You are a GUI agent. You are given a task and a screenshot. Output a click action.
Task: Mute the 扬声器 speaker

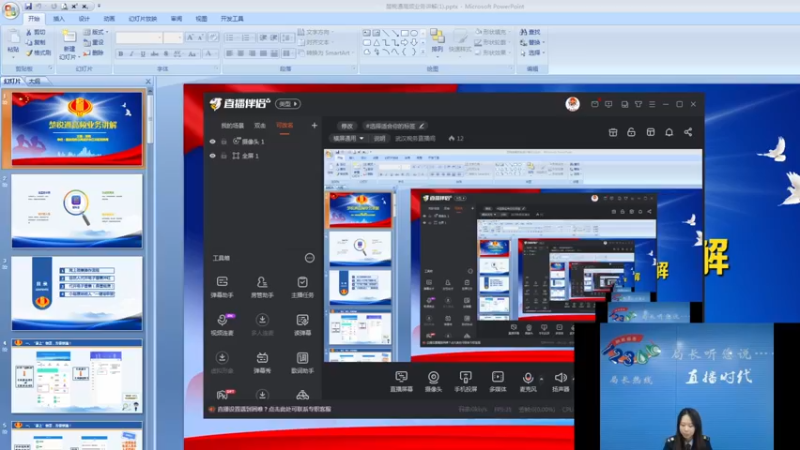click(x=560, y=381)
